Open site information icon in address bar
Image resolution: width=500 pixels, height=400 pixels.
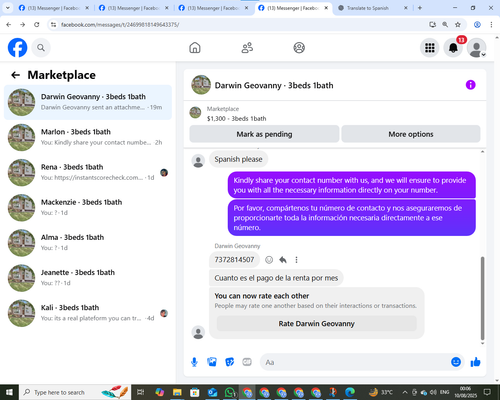(53, 25)
